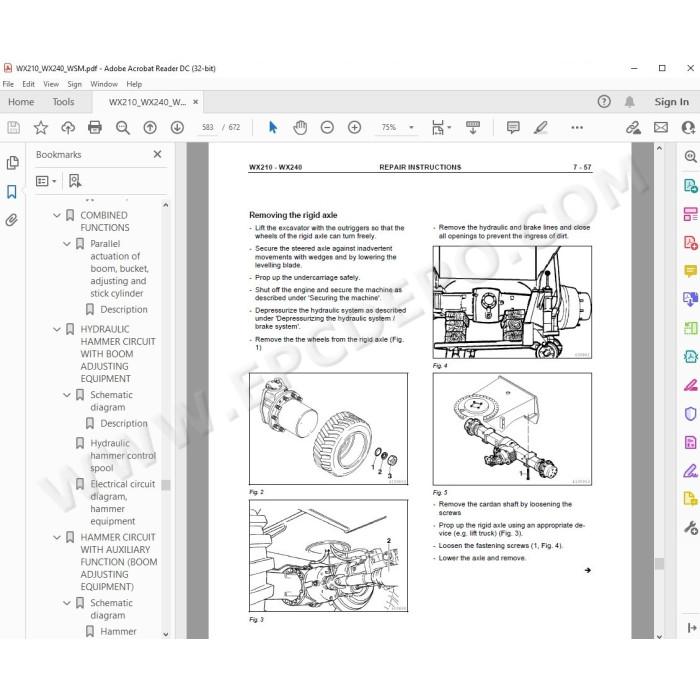
Task: Click the document scrollbar up arrow
Action: [659, 148]
